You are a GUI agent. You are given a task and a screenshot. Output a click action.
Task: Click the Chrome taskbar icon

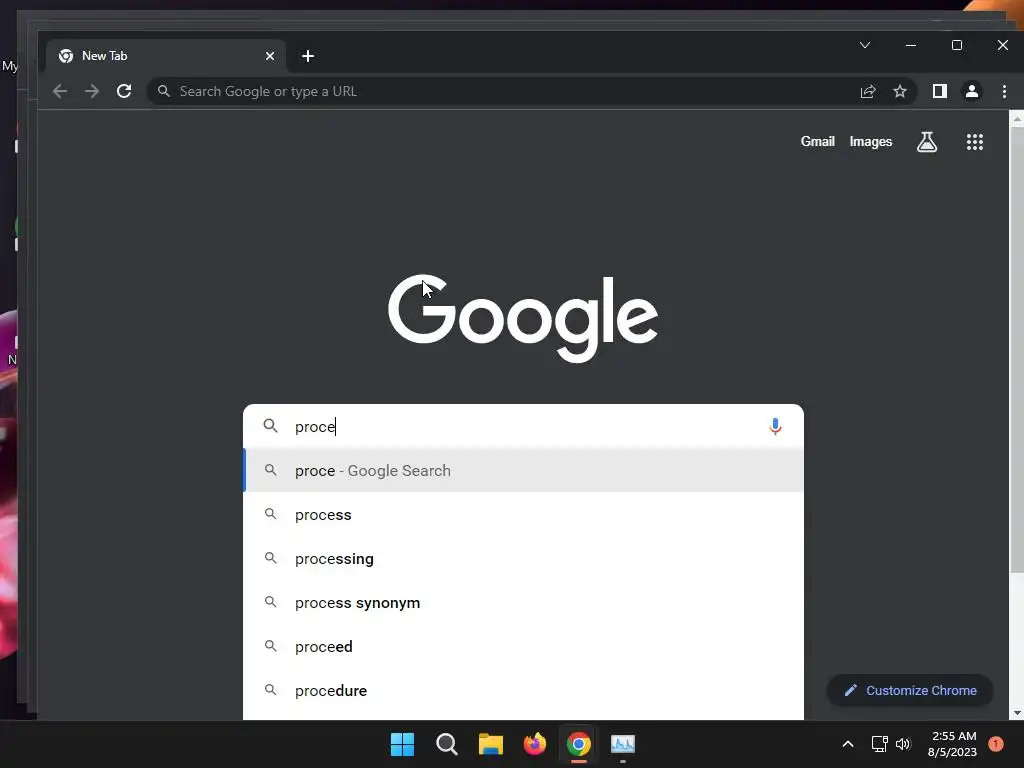click(x=579, y=744)
